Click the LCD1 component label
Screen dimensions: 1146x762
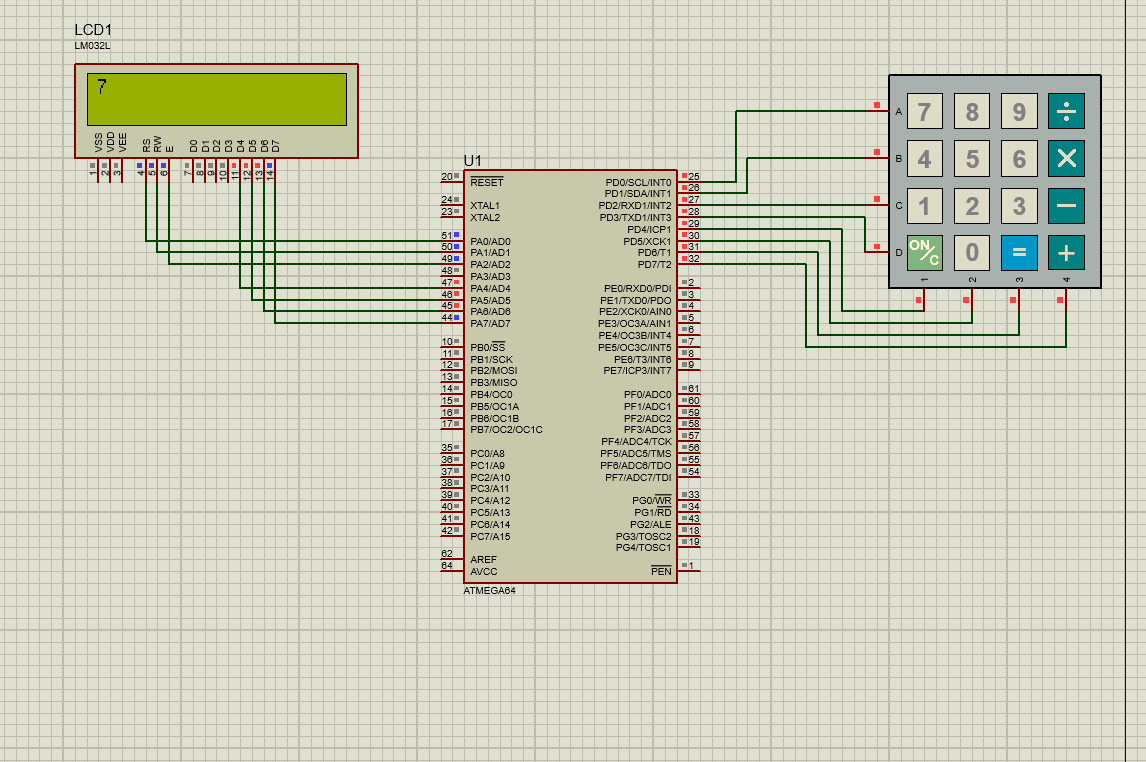tap(93, 30)
